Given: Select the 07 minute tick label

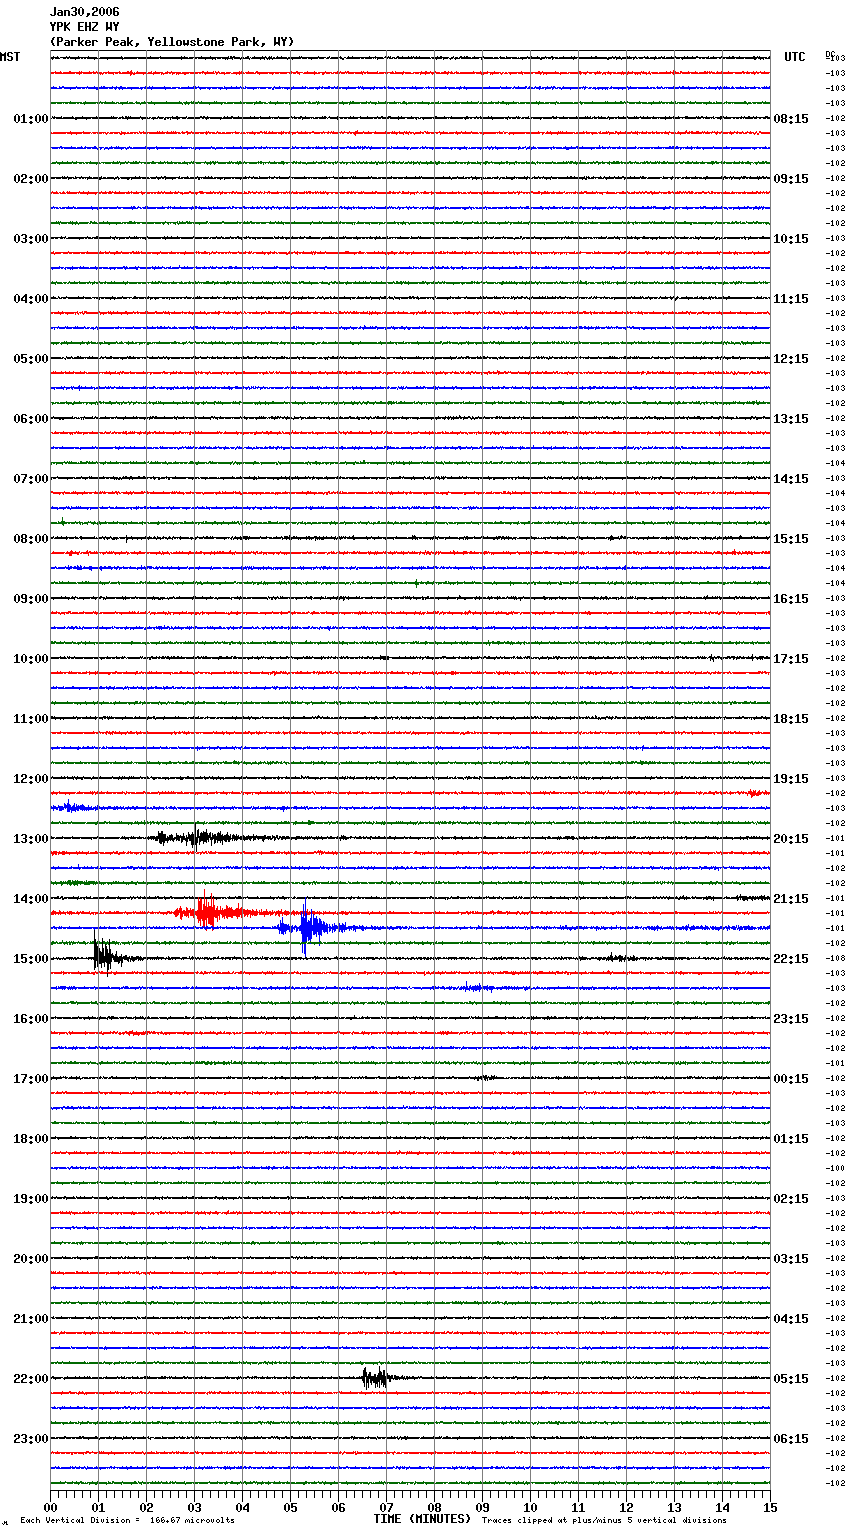Looking at the screenshot, I should (386, 1507).
